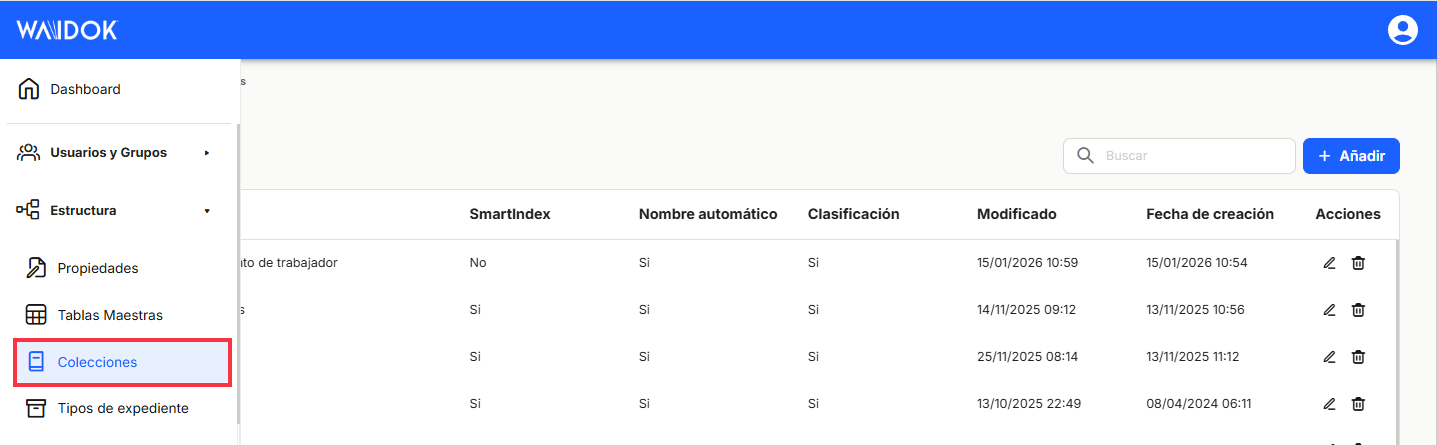Delete the row modified 15/01/2026 10:59
Screen dimensions: 1437x445
[1358, 263]
